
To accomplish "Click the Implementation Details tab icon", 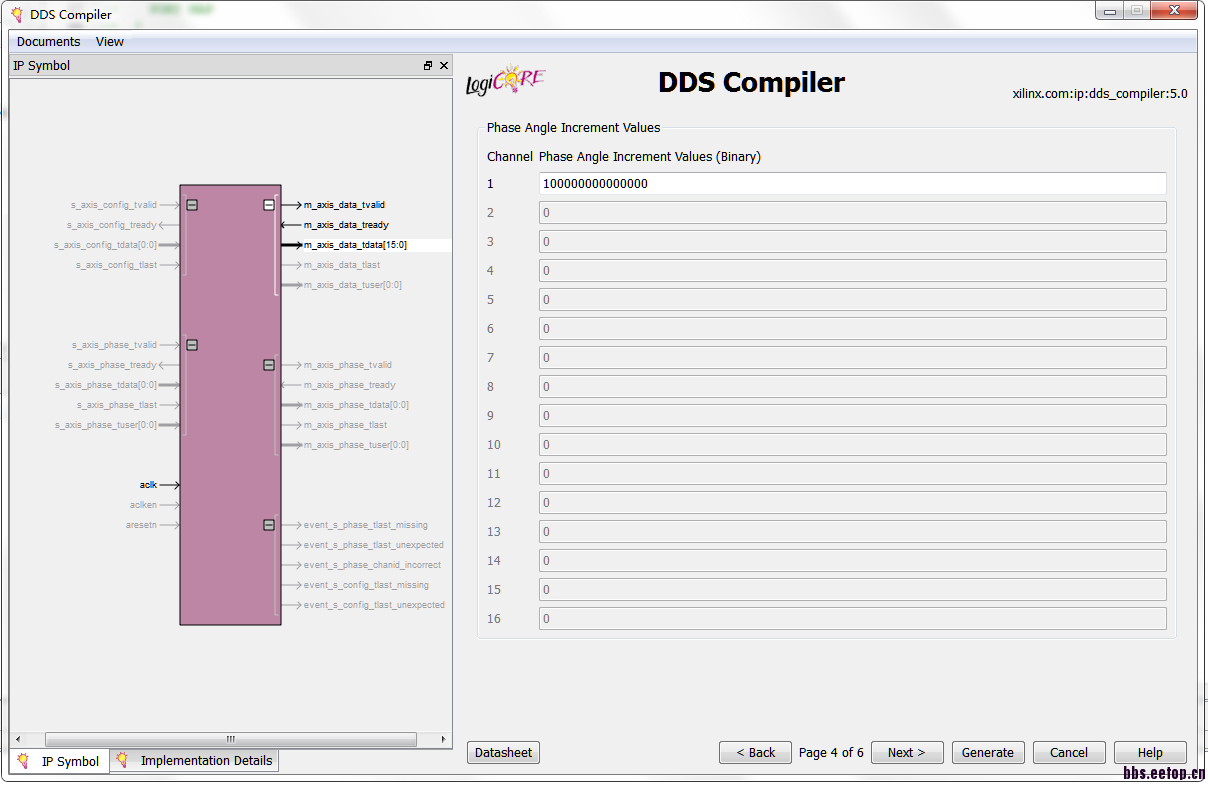I will click(122, 760).
